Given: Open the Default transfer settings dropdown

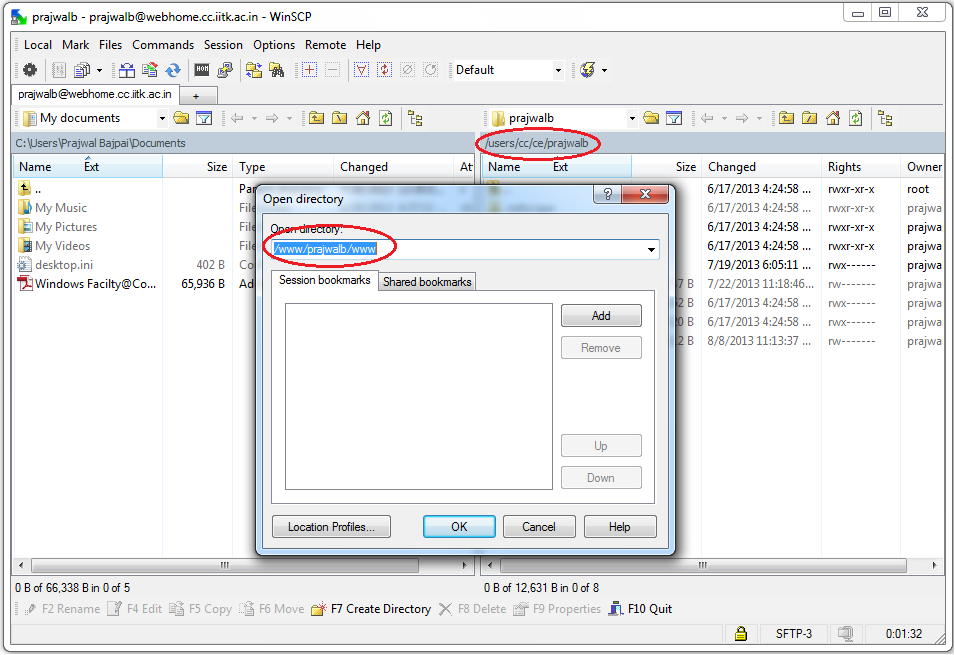Looking at the screenshot, I should tap(558, 70).
